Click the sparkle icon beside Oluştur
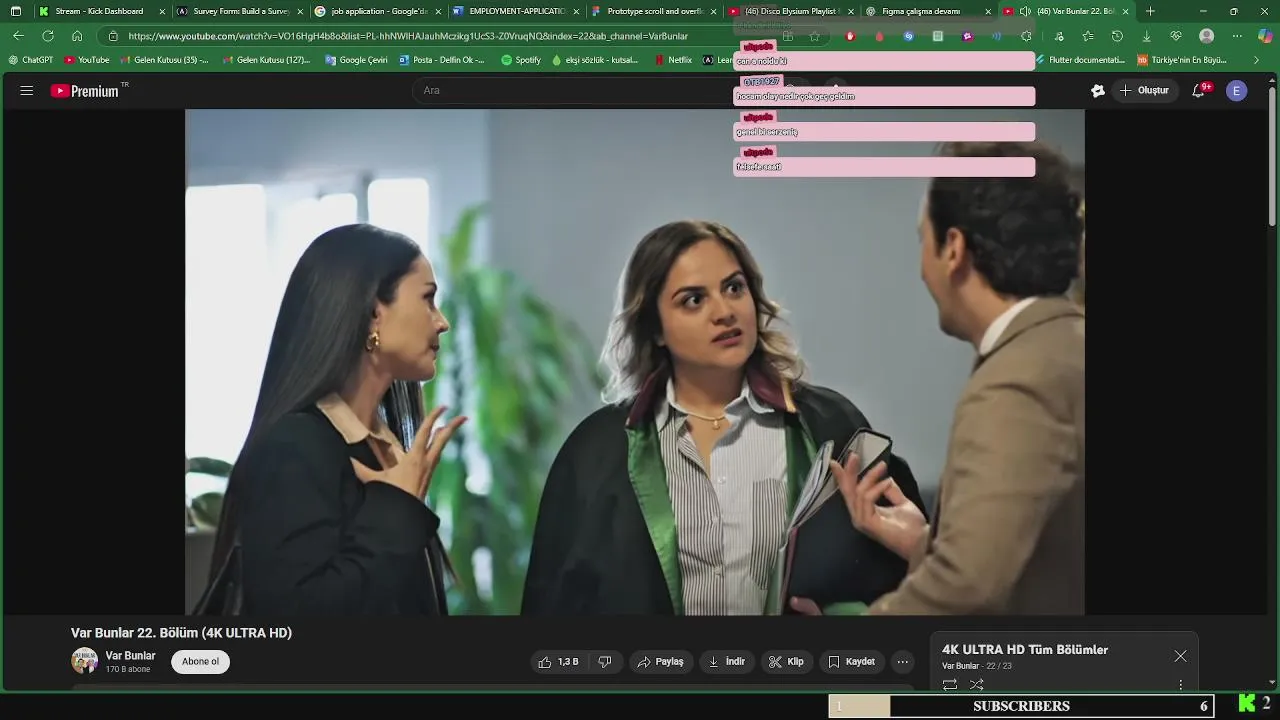The width and height of the screenshot is (1280, 720). (1098, 91)
